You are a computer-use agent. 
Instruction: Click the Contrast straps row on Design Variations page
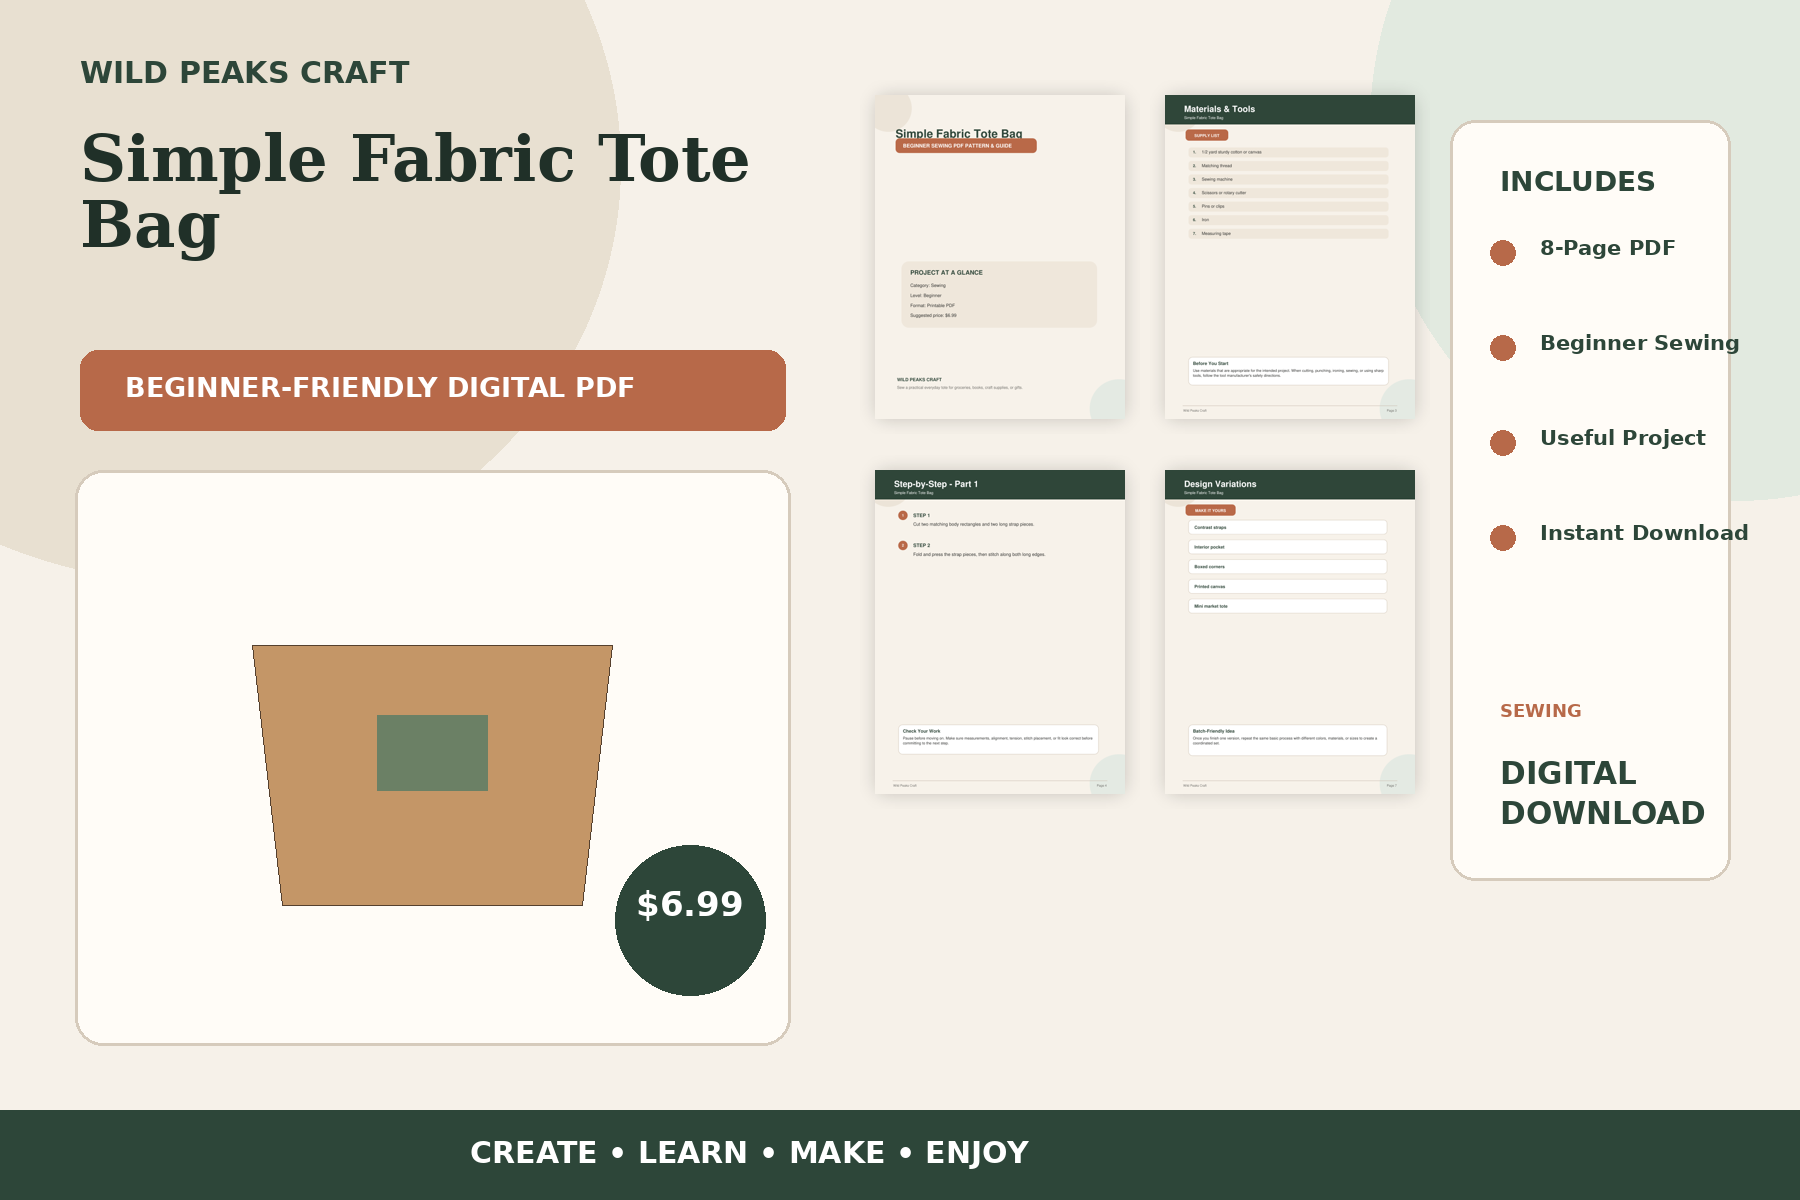click(x=1288, y=527)
